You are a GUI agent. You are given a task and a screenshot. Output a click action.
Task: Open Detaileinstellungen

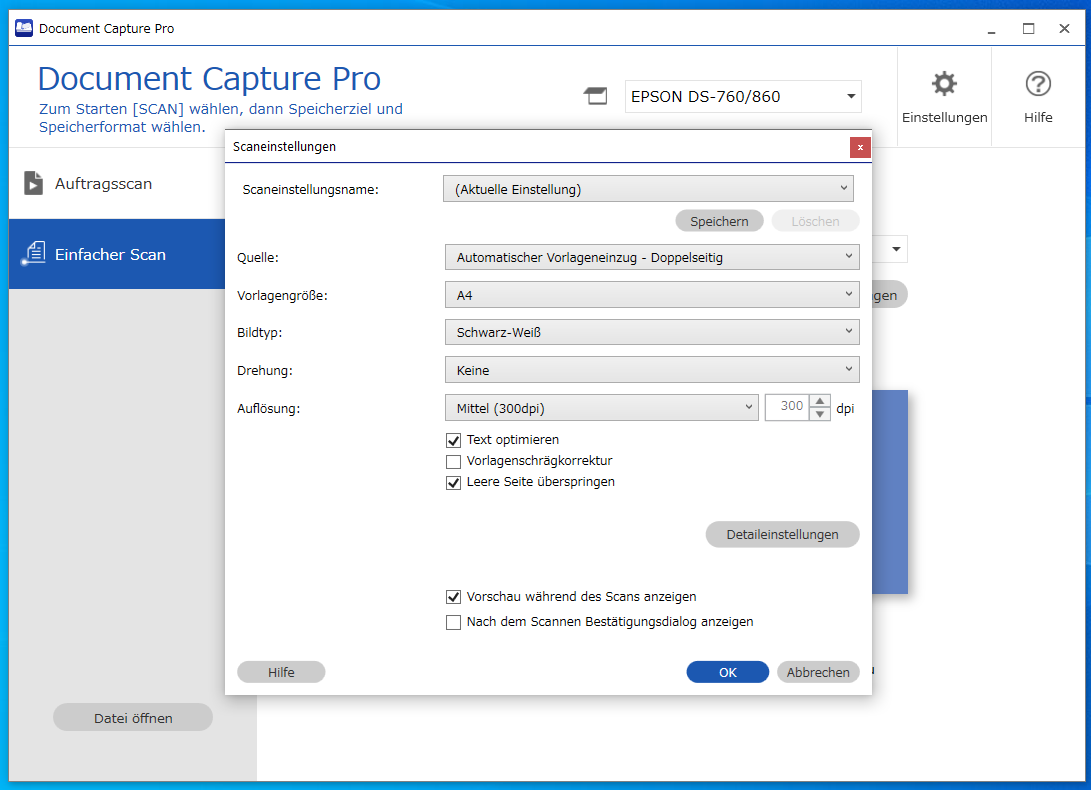click(782, 535)
